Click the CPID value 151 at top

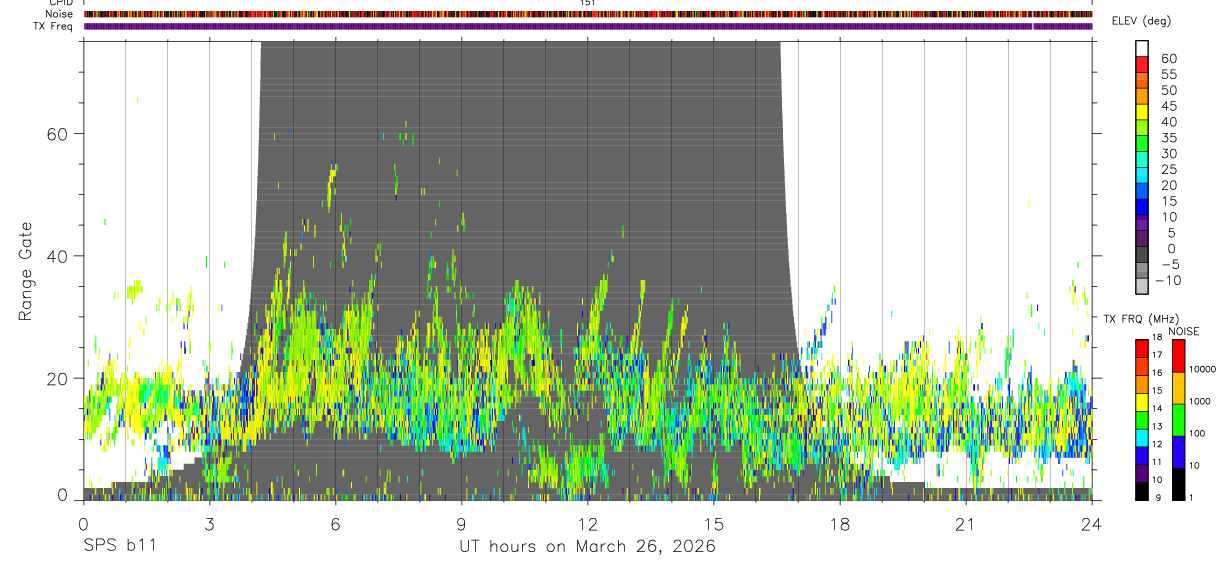click(x=588, y=3)
